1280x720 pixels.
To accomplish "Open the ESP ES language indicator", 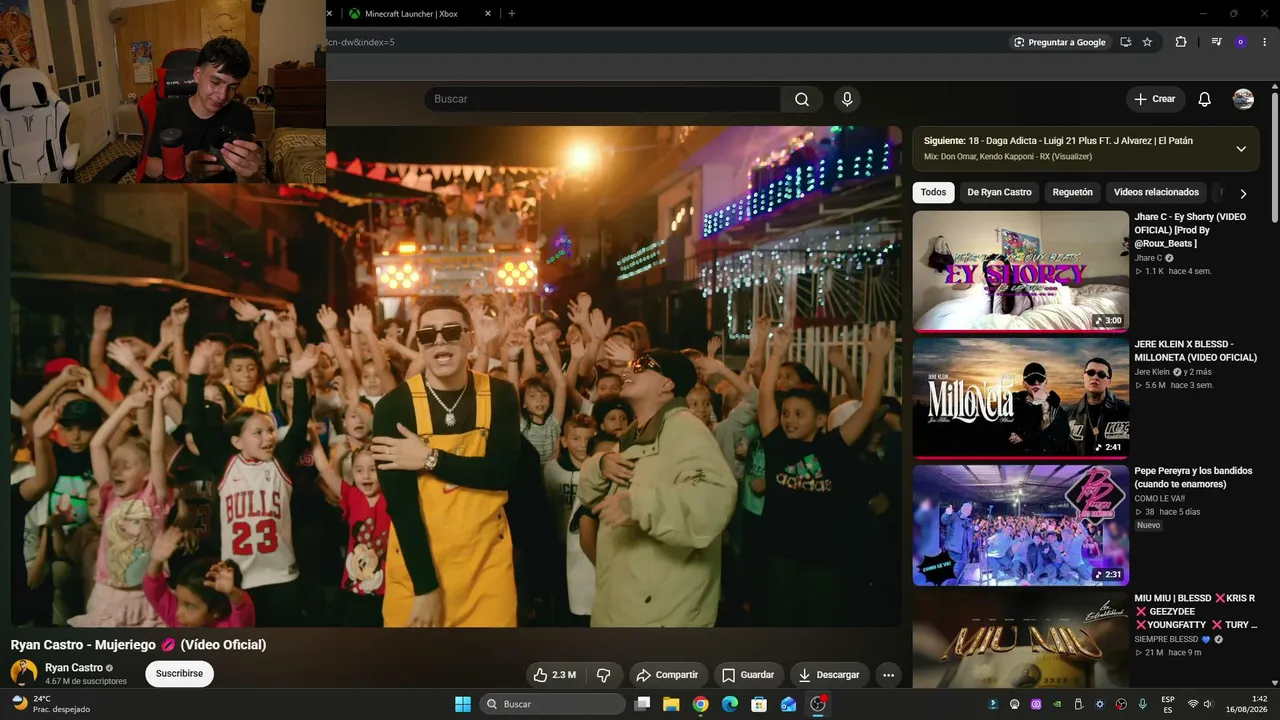I will pos(1168,704).
